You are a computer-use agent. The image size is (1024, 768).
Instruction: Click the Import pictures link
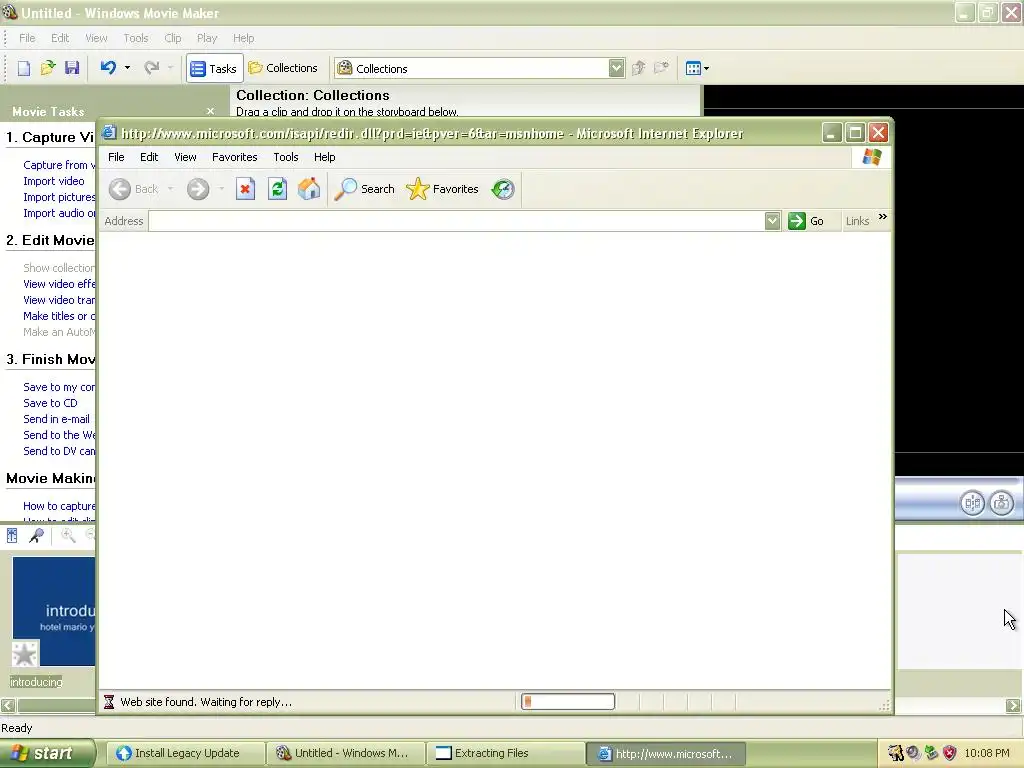click(x=59, y=197)
